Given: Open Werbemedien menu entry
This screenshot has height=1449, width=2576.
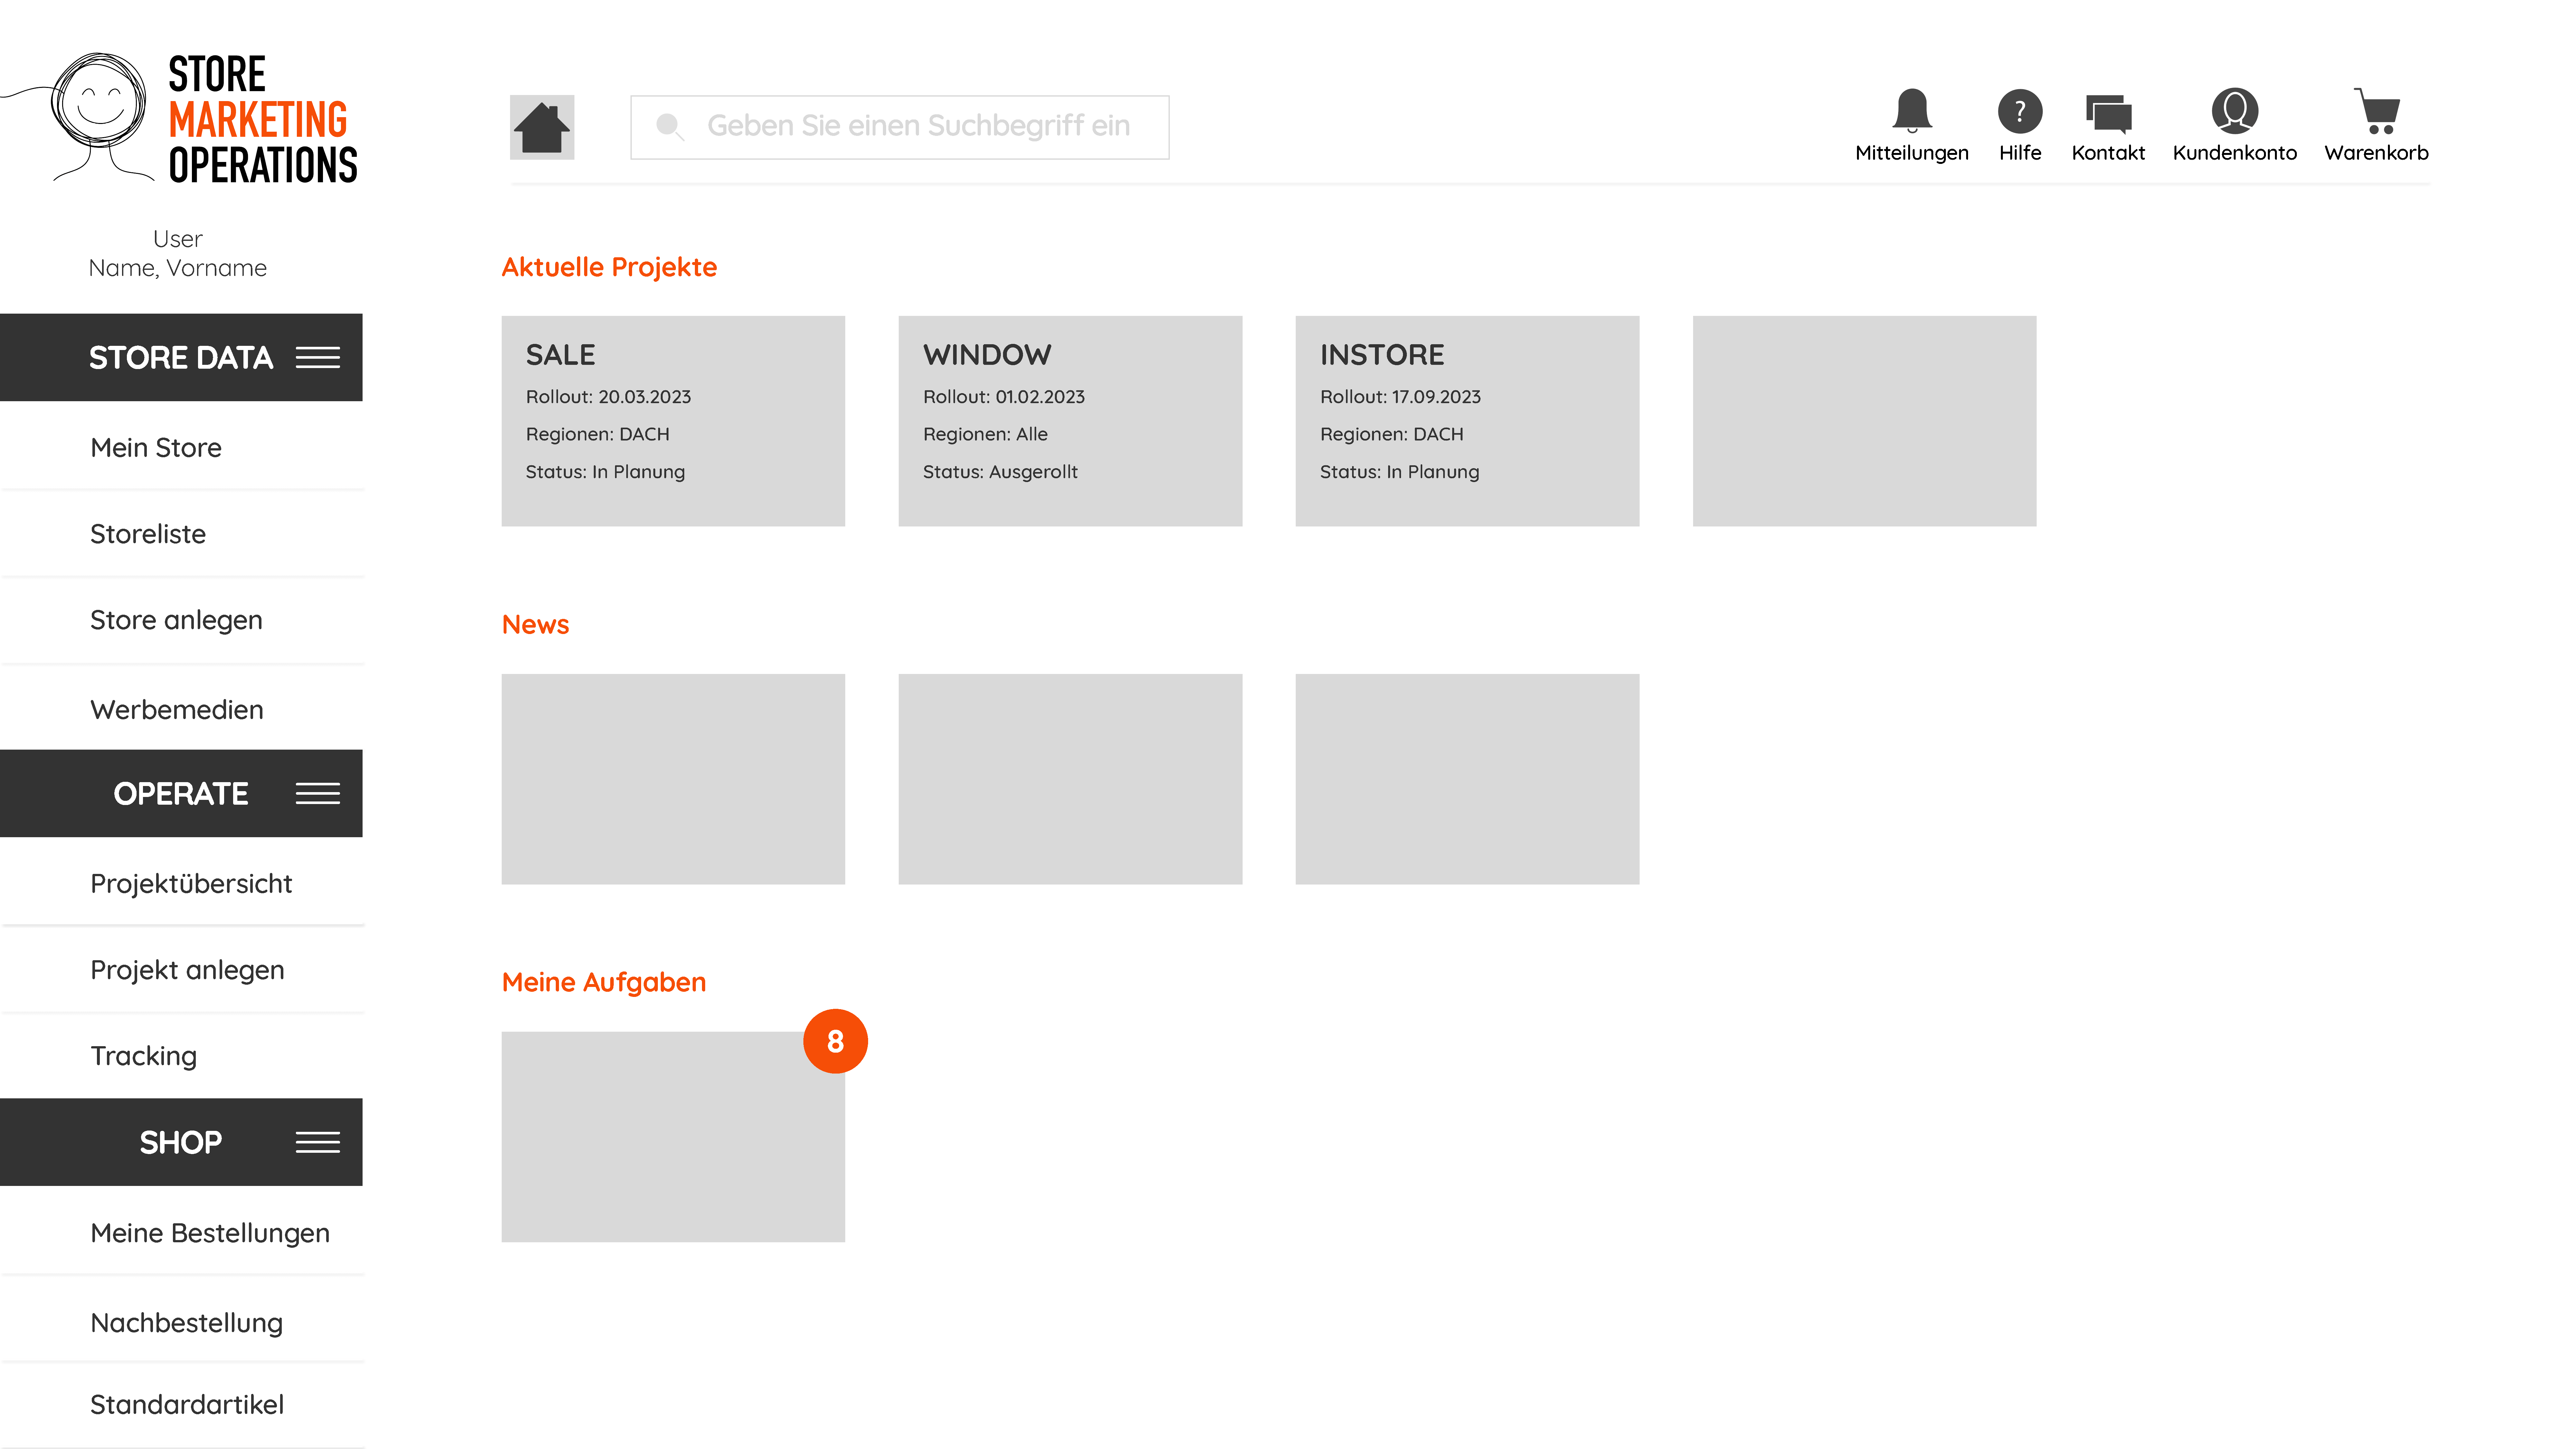Looking at the screenshot, I should click(181, 709).
